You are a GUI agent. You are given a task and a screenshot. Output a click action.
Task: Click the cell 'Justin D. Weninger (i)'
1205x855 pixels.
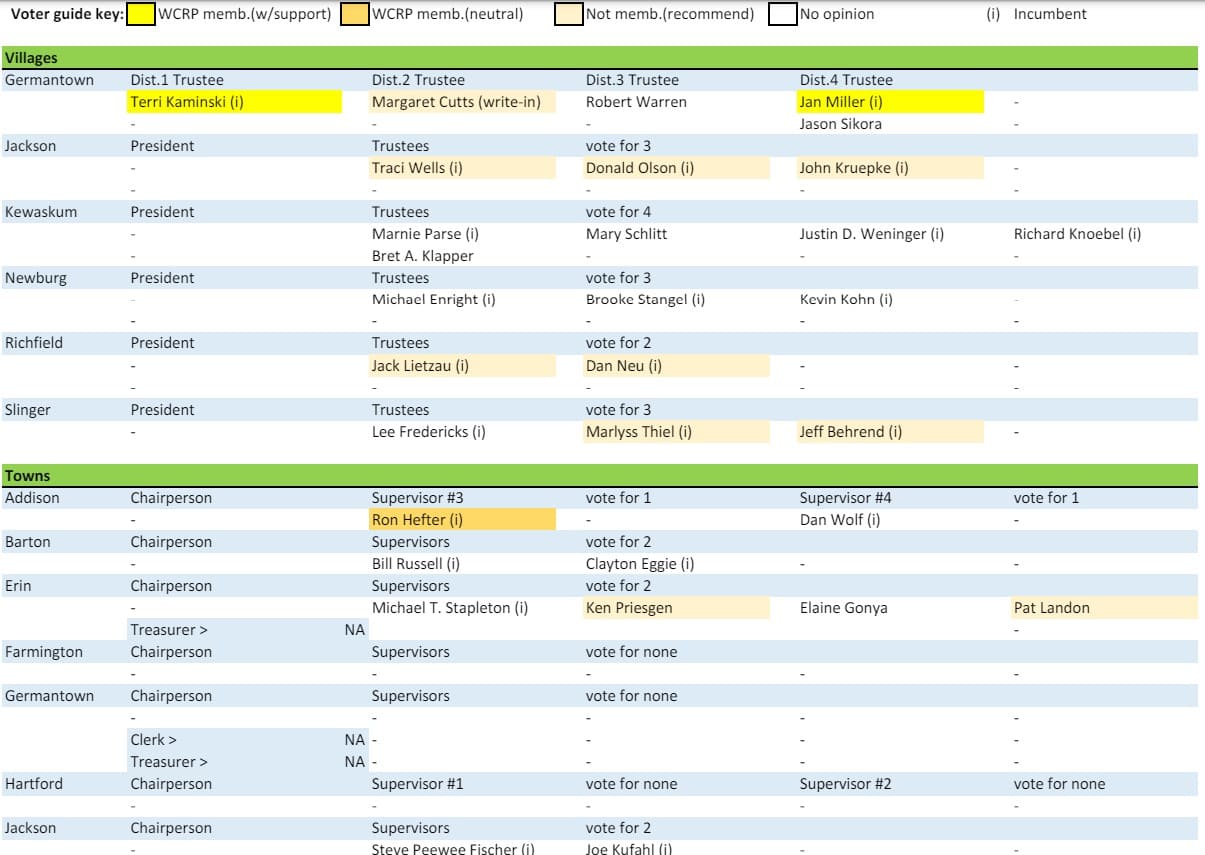[x=872, y=234]
